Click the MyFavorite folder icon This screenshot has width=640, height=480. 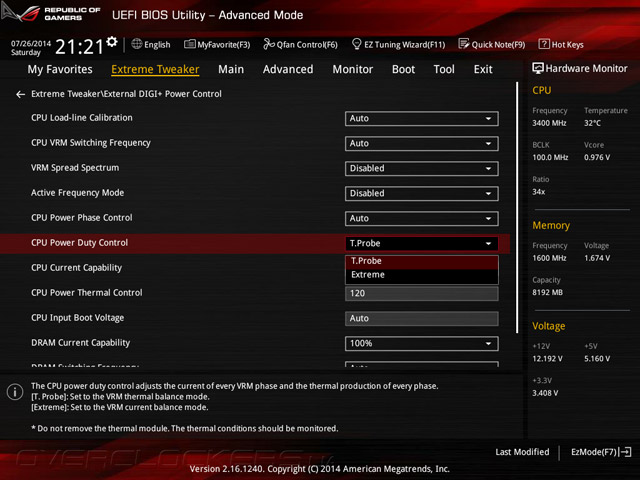pos(190,44)
